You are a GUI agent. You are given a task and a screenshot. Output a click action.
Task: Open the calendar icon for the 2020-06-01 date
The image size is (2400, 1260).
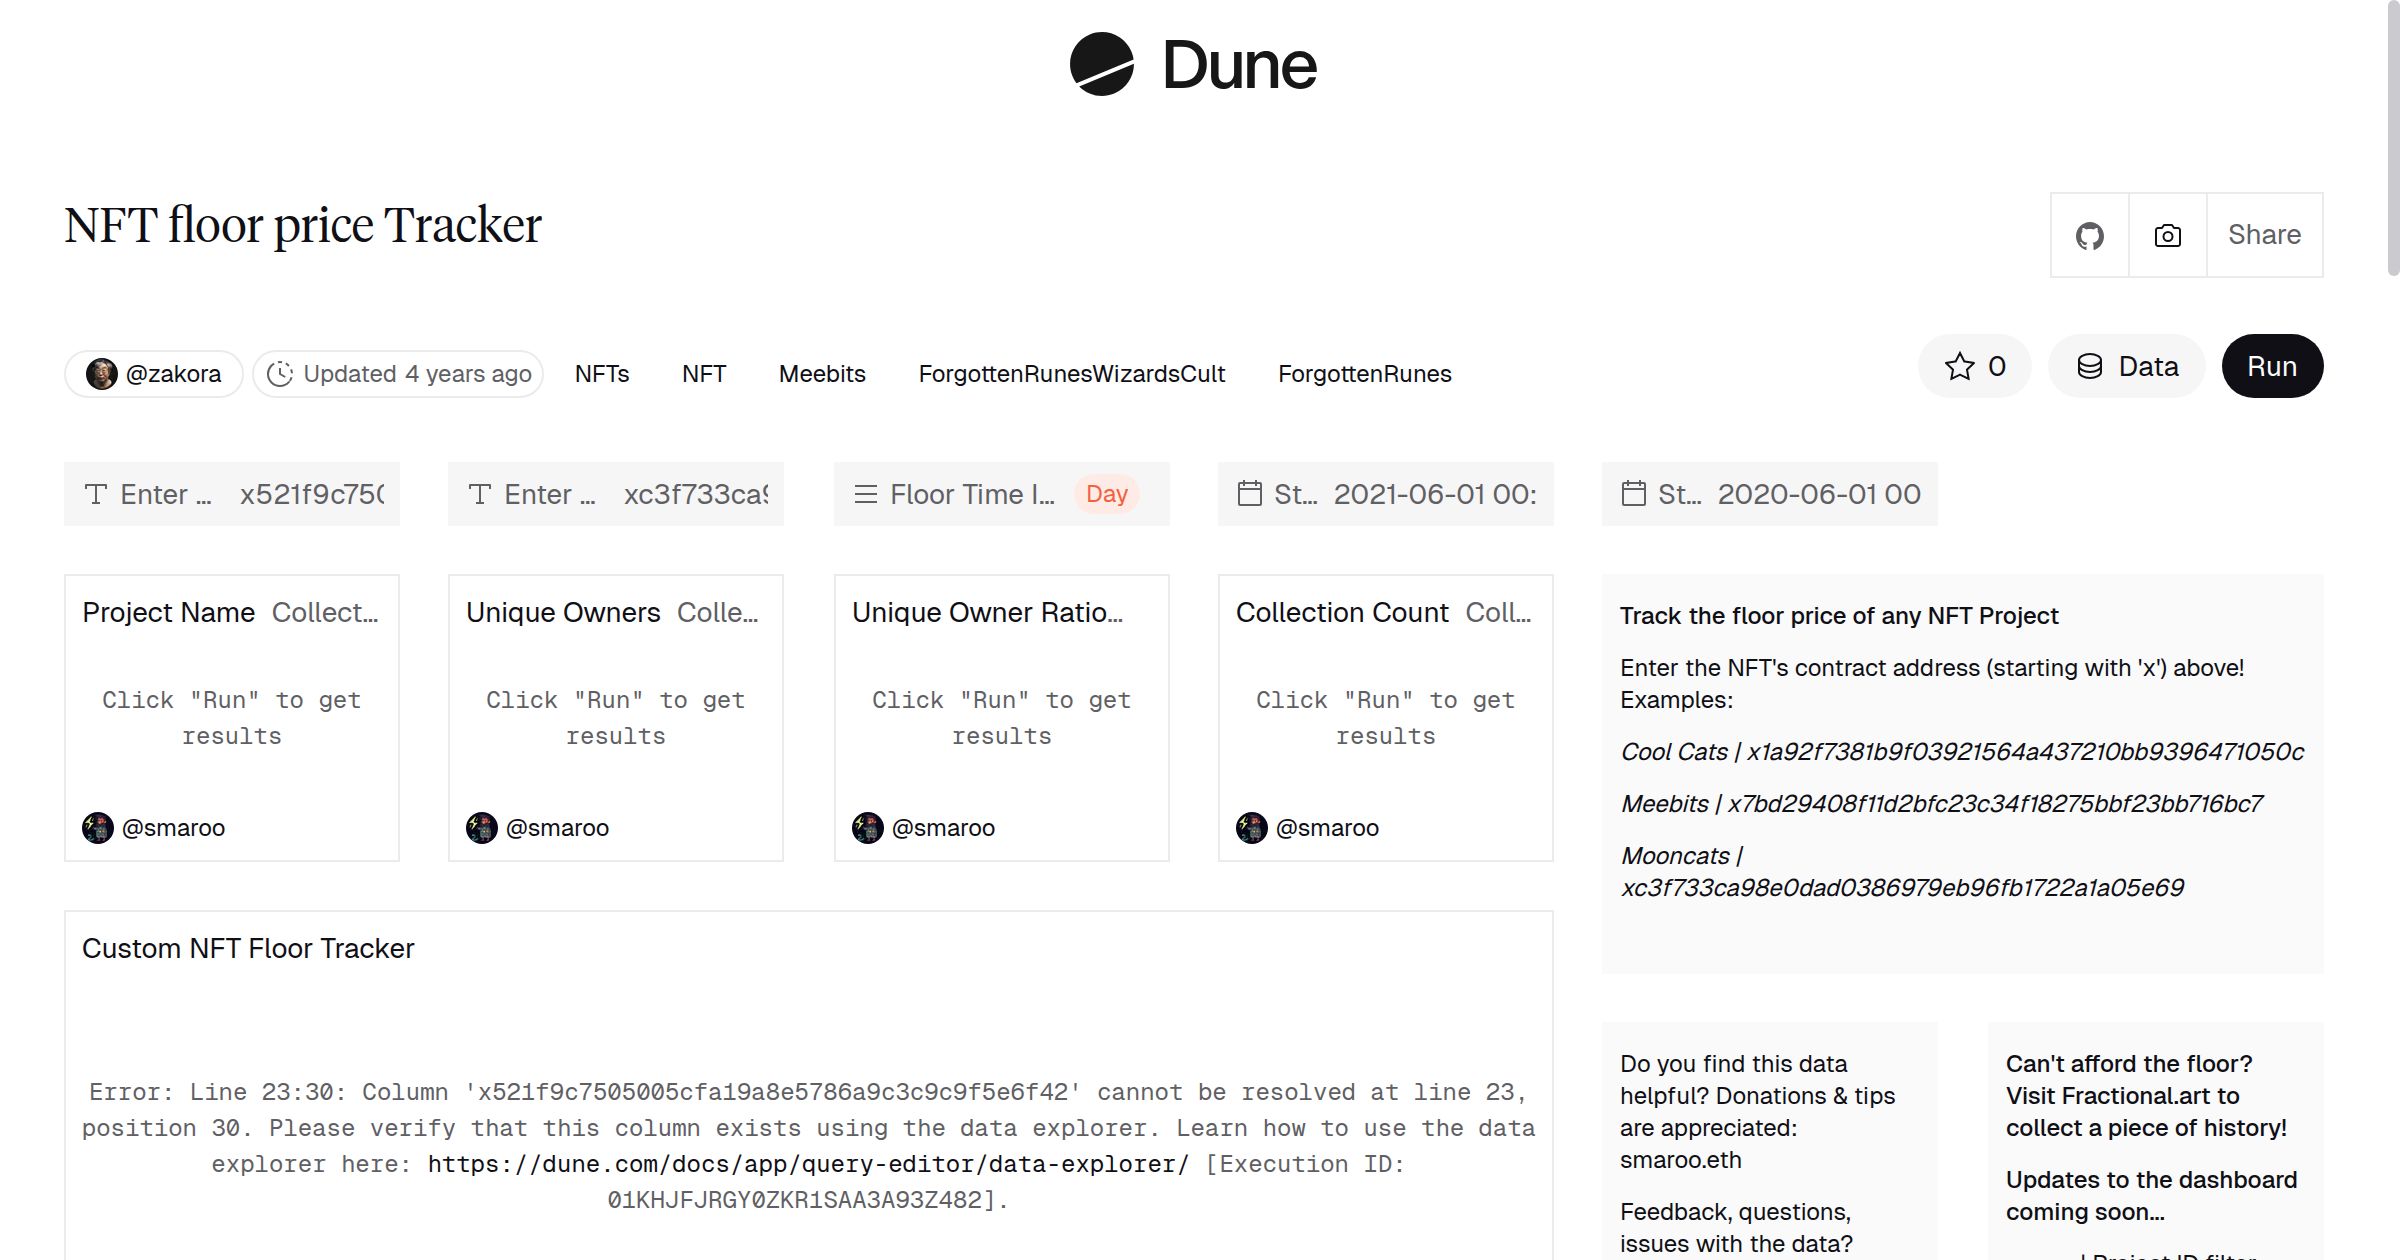coord(1634,493)
